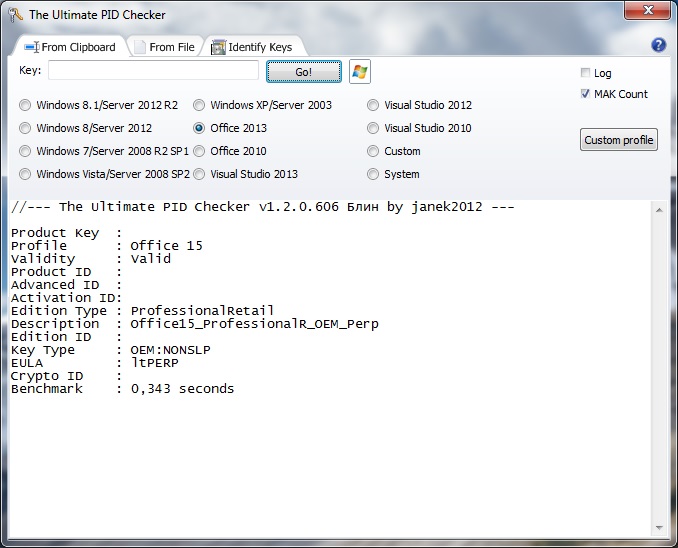
Task: Click the 'ltPERP' EULA value
Action: click(x=154, y=362)
